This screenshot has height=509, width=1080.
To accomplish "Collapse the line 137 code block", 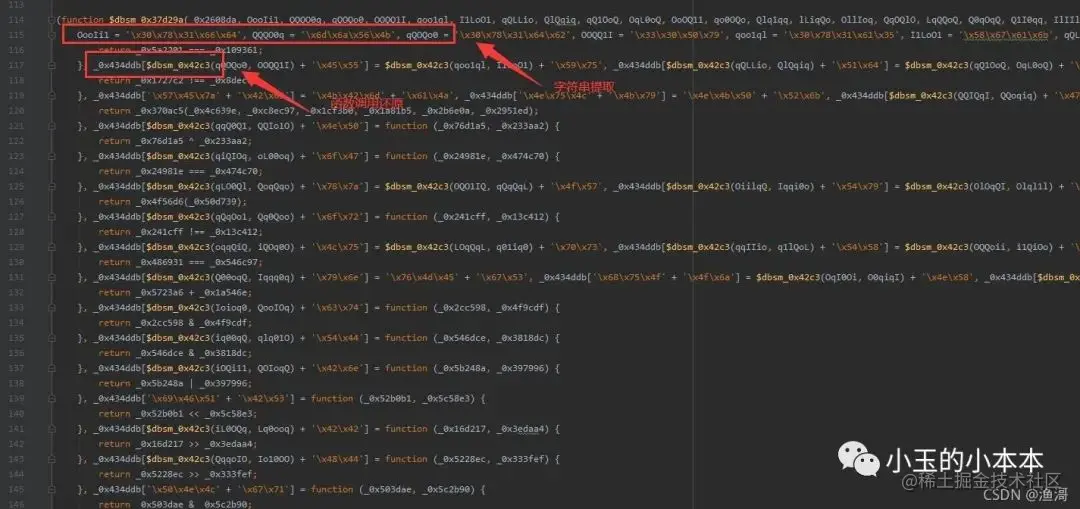I will click(x=53, y=368).
